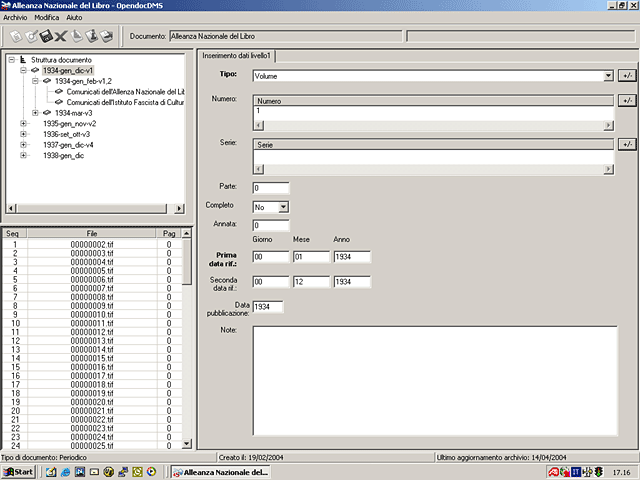Viewport: 640px width, 480px height.
Task: Click the Seq column header
Action: pyautogui.click(x=15, y=233)
